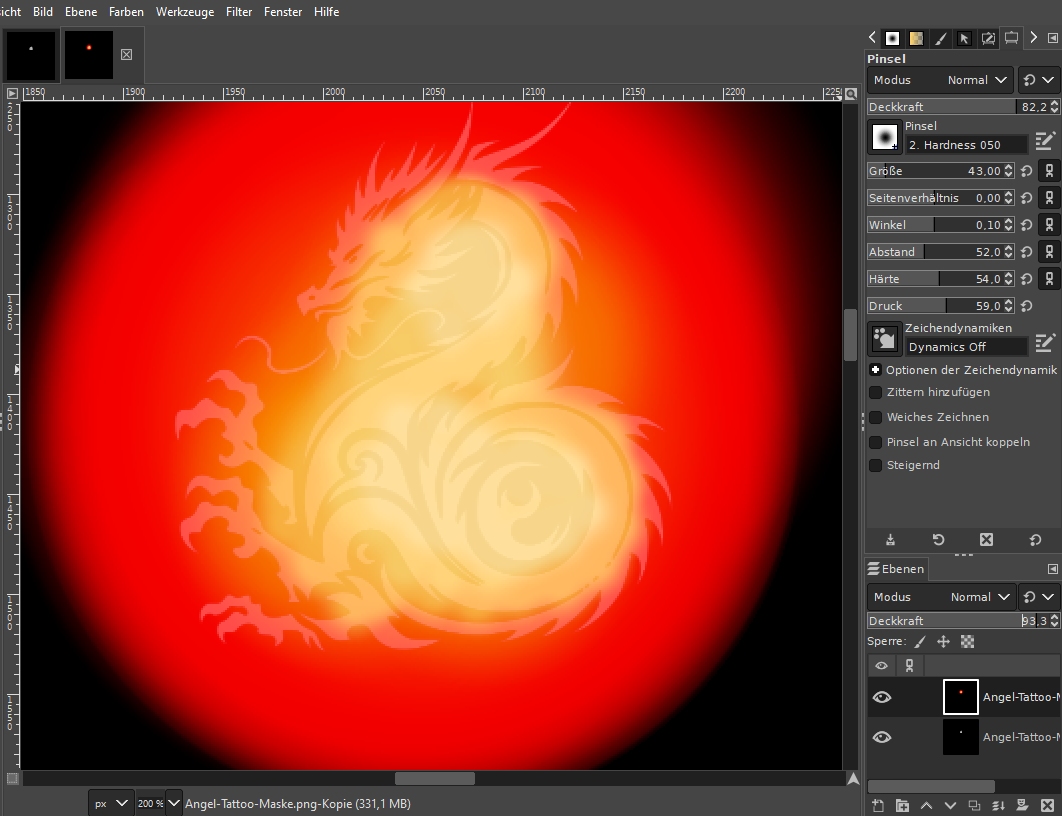Open tab configuration menu of Pinsel dock
The image size is (1062, 816).
(1053, 38)
